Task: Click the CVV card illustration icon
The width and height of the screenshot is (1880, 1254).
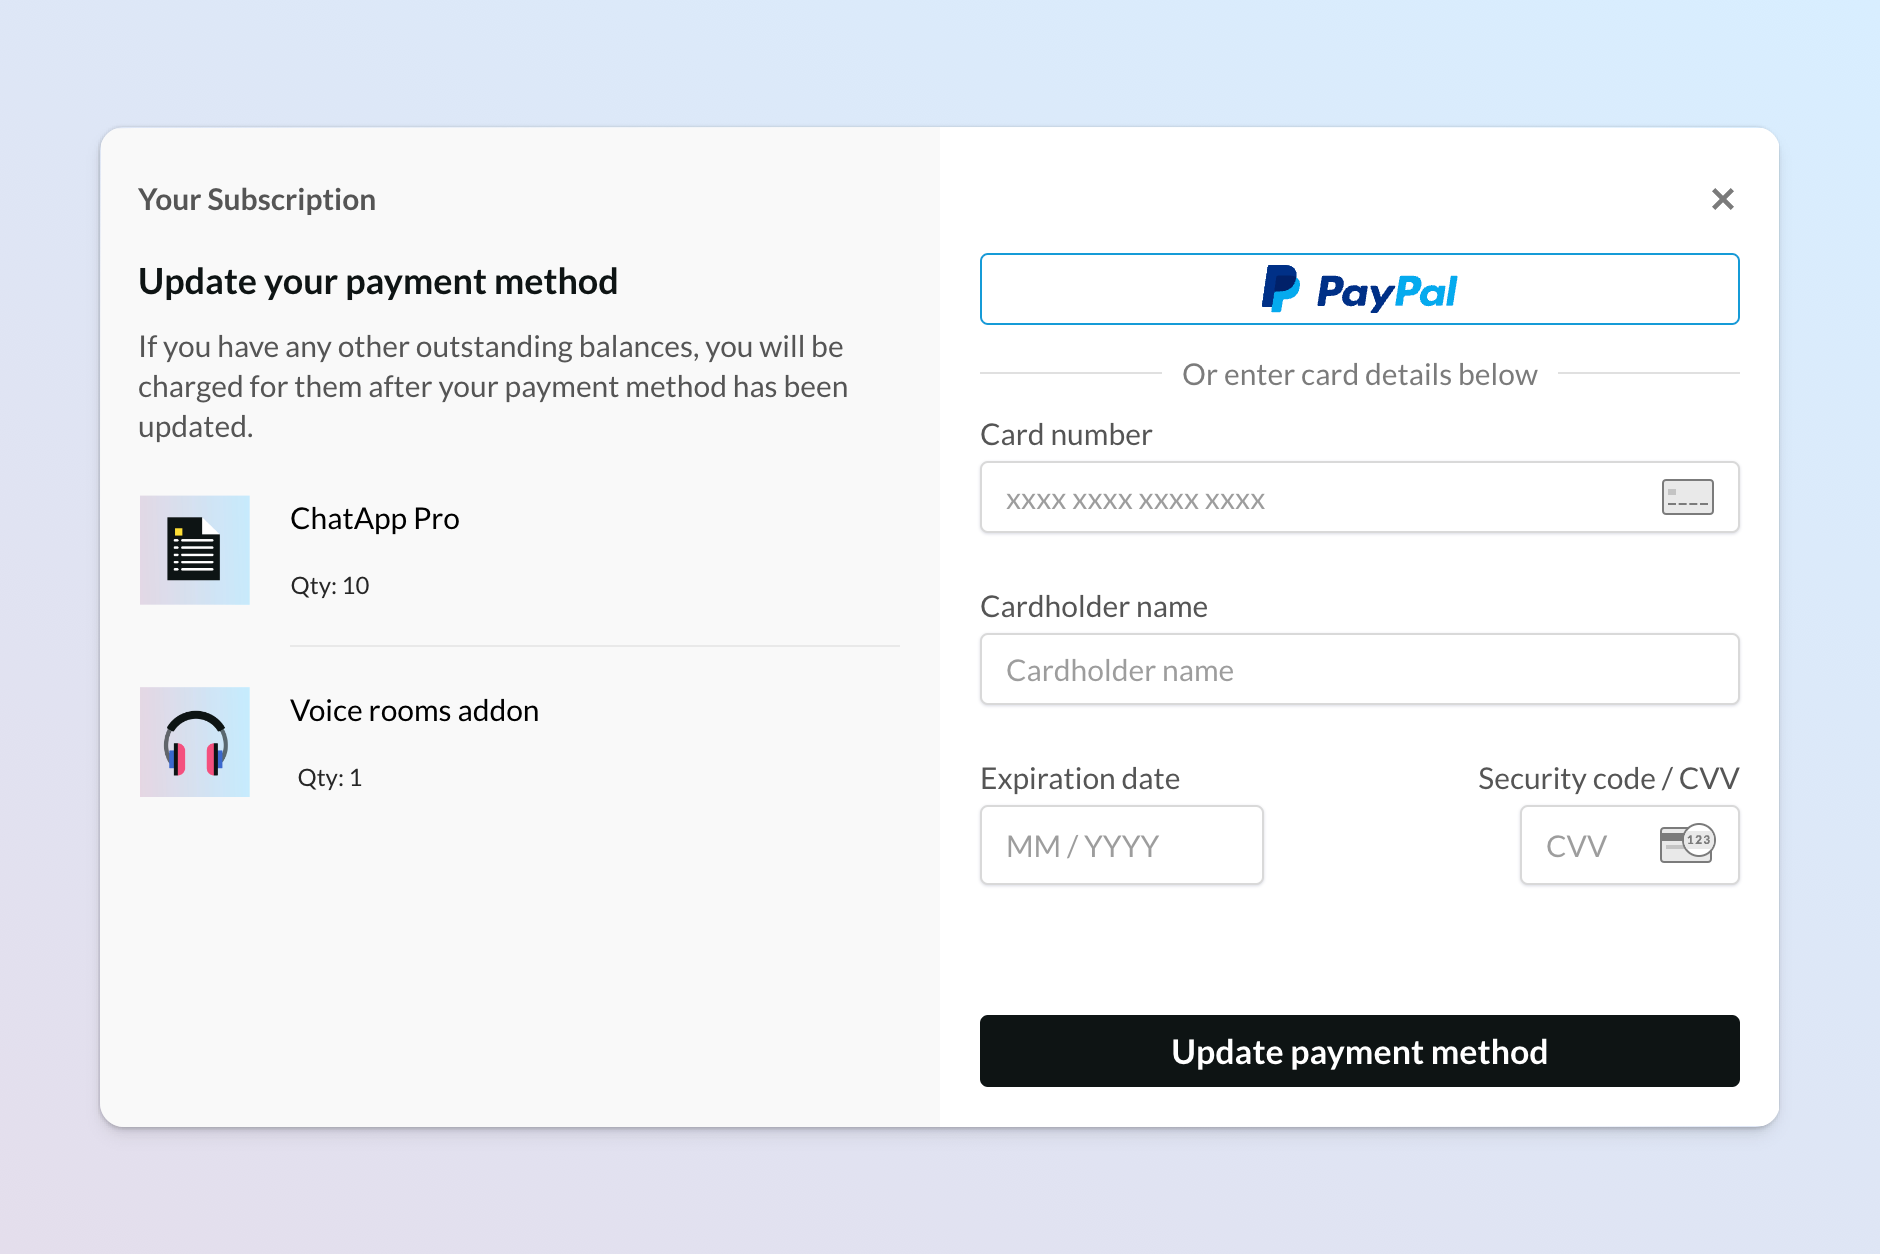Action: [1686, 844]
